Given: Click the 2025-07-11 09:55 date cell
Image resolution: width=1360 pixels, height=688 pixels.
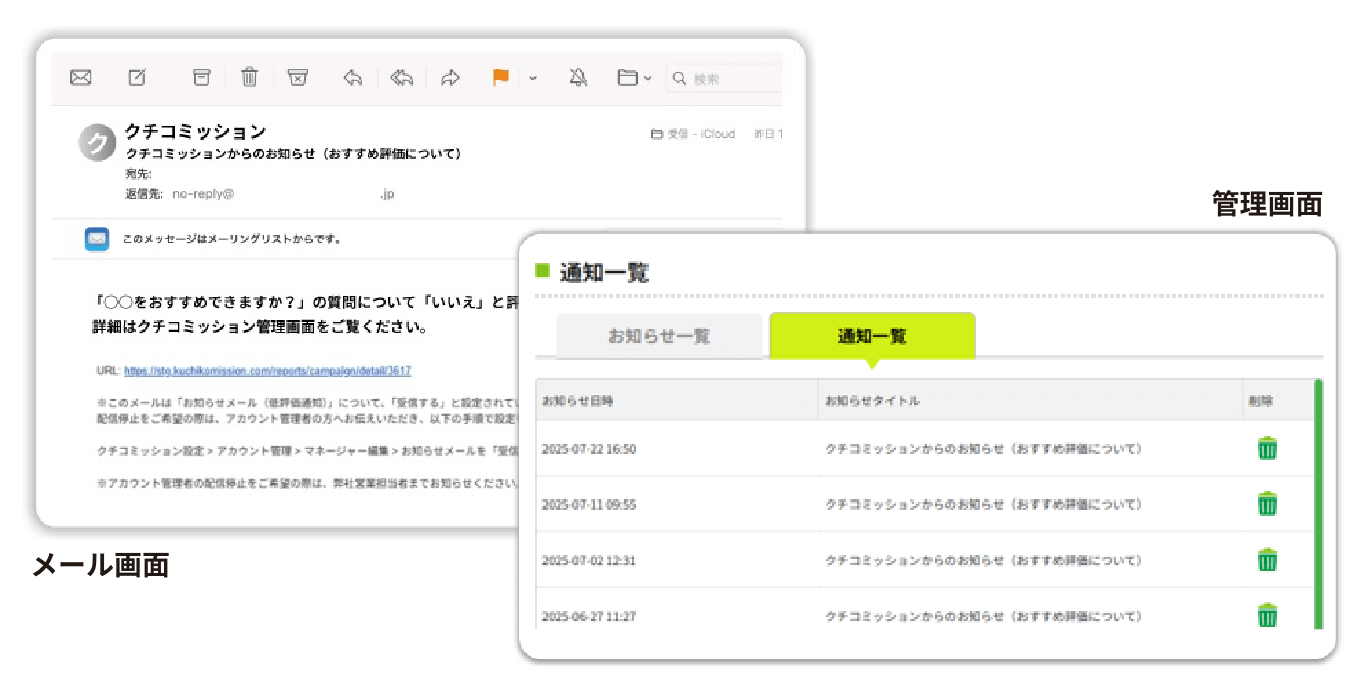Looking at the screenshot, I should click(x=588, y=505).
